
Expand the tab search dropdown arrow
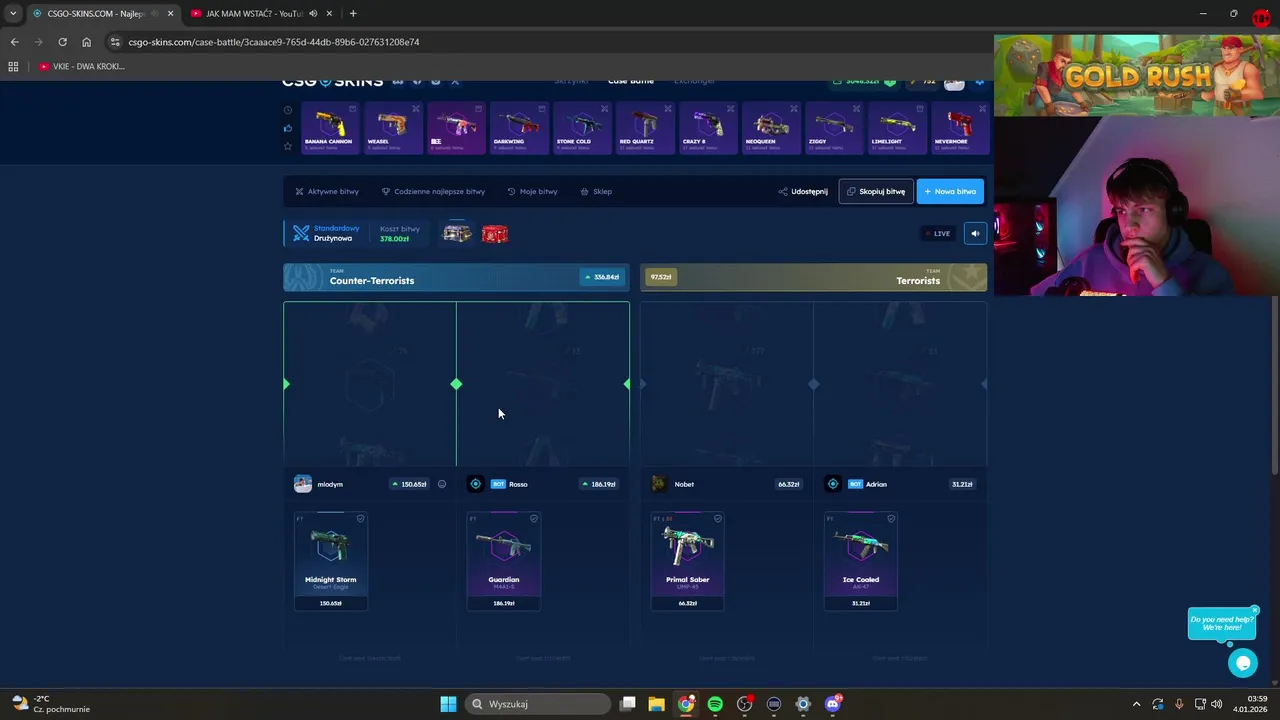(x=12, y=14)
